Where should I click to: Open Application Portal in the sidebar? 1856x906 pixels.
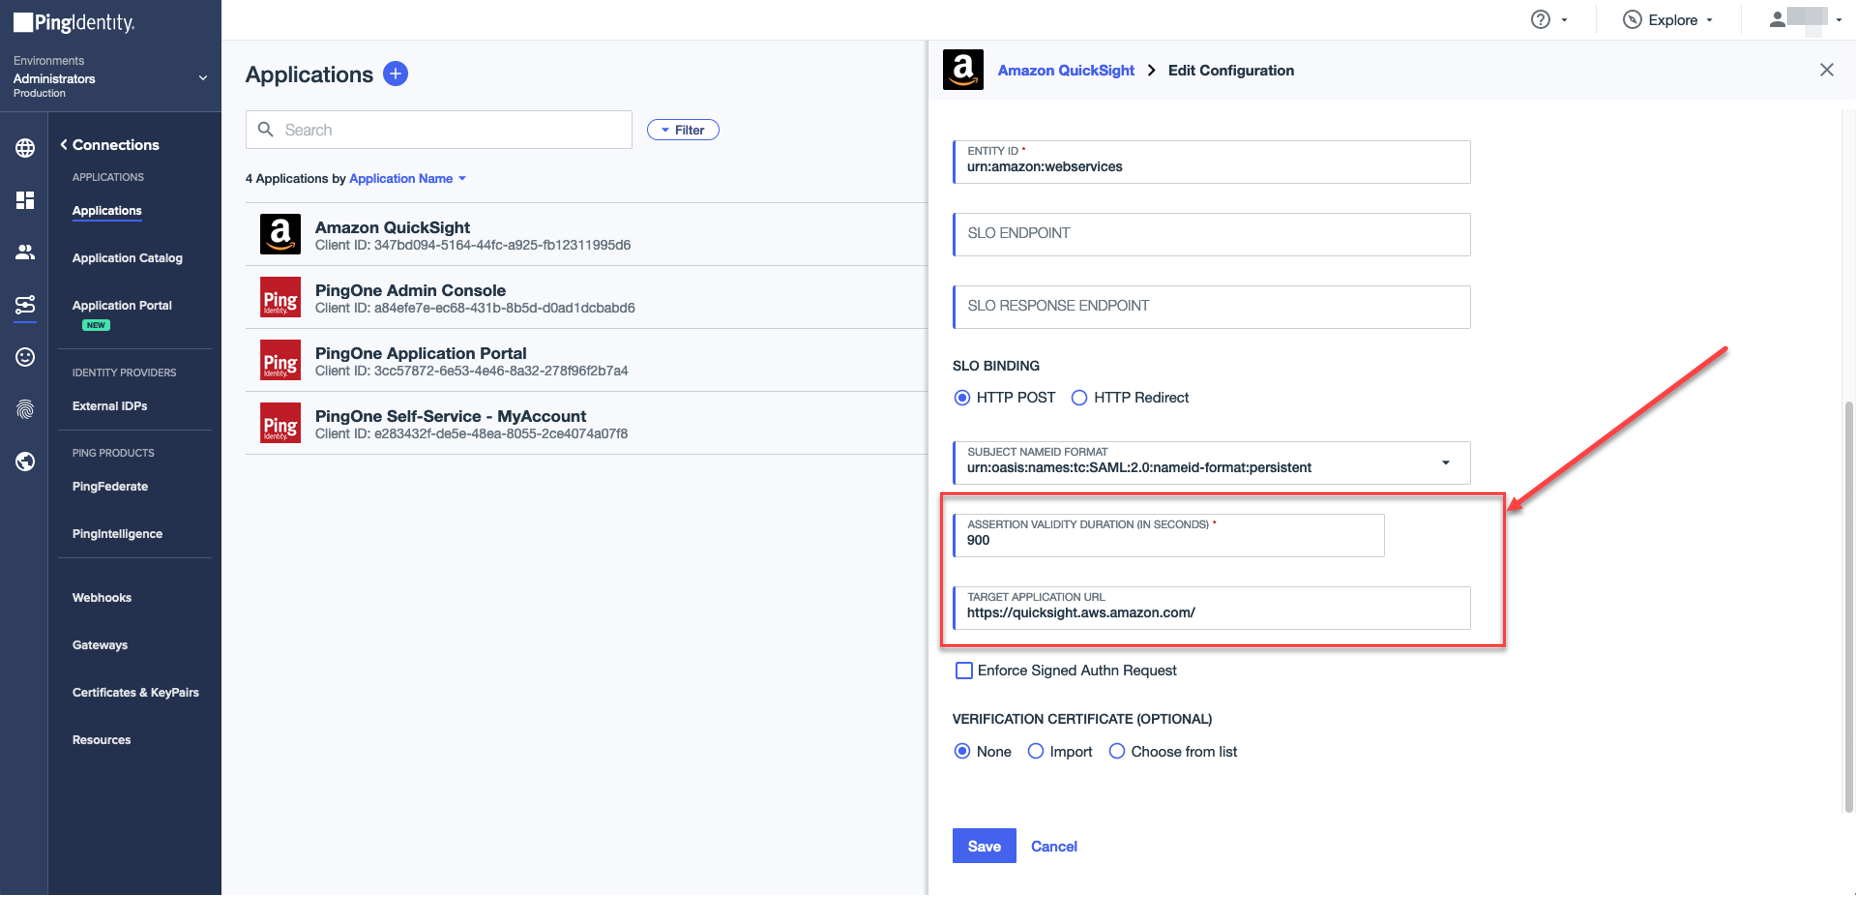(x=122, y=306)
